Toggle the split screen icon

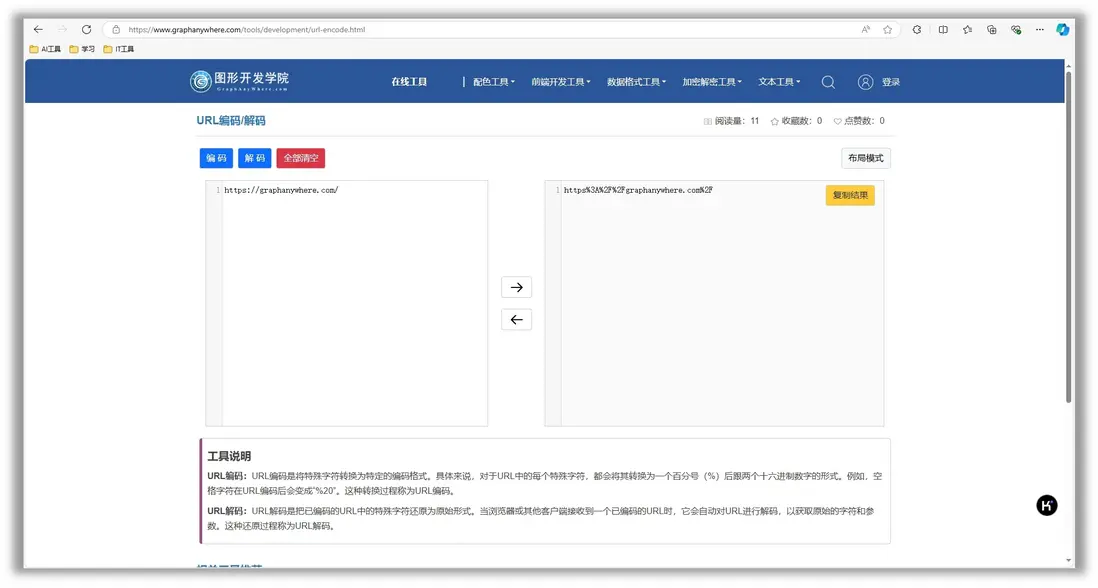943,29
